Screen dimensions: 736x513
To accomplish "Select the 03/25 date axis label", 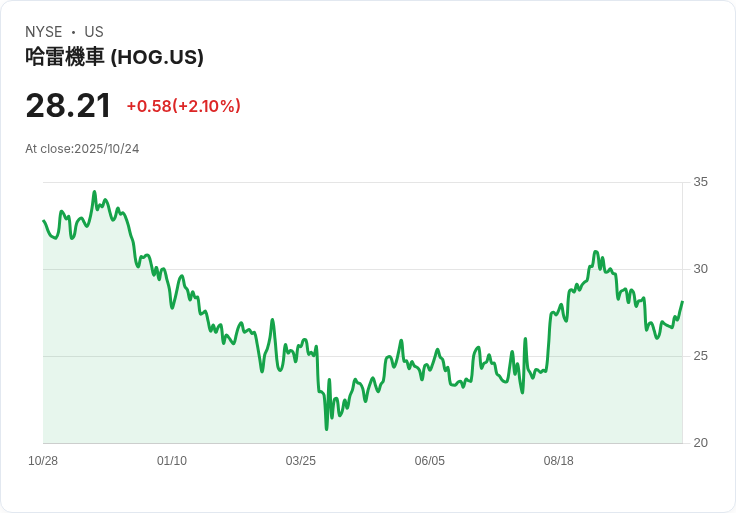I will [x=300, y=461].
